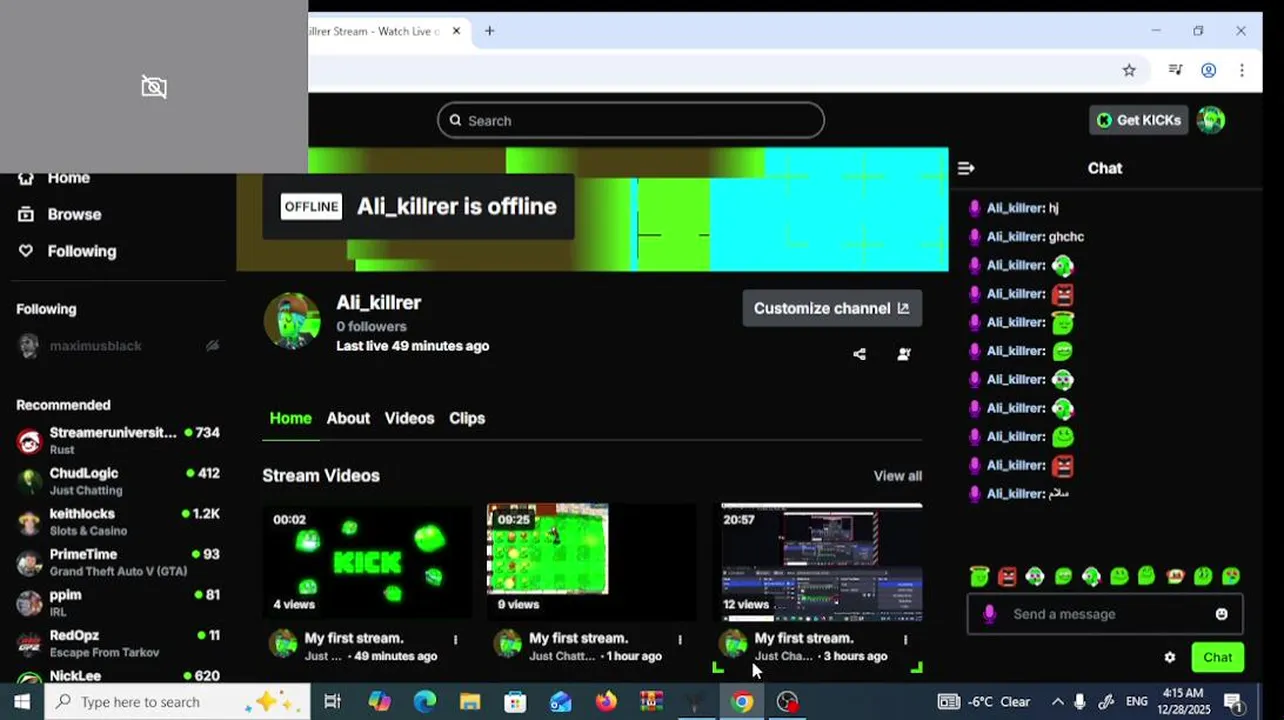
Task: Open Firefox from the taskbar
Action: 606,702
